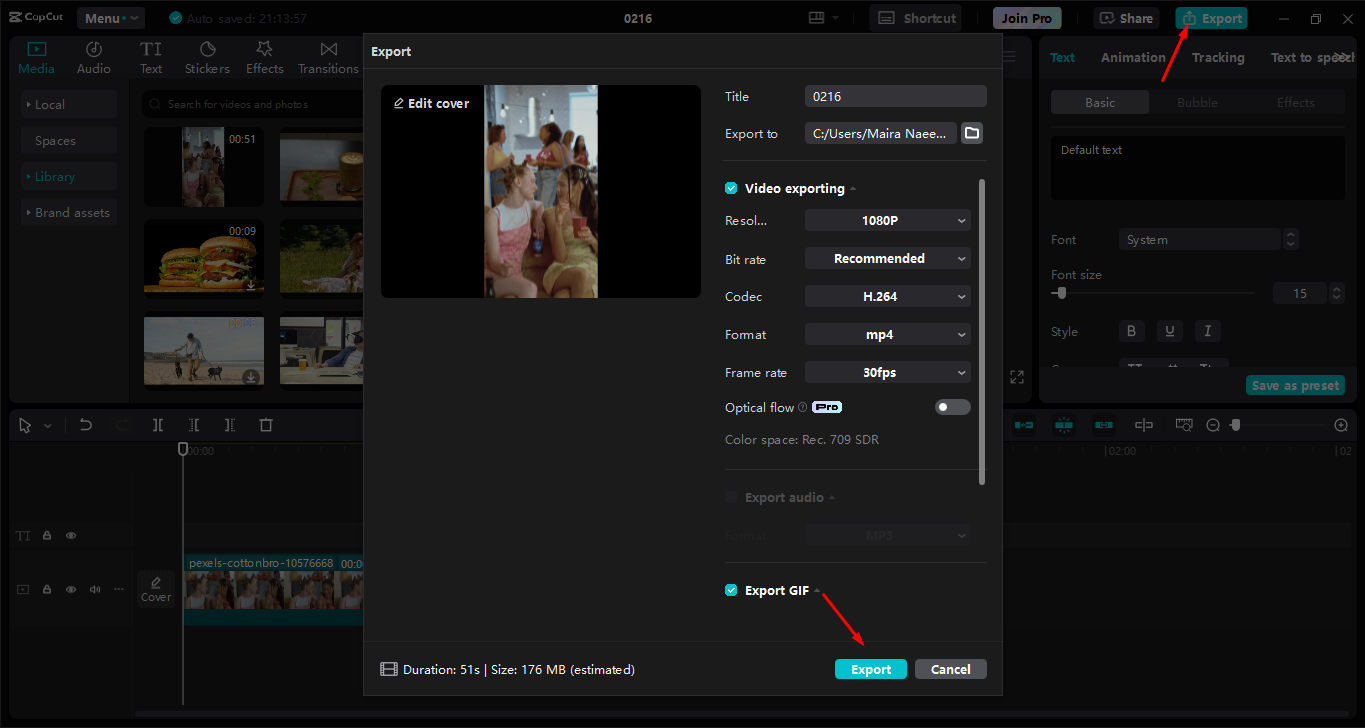Select the split clip icon in timeline toolbar
1365x728 pixels.
tap(157, 424)
